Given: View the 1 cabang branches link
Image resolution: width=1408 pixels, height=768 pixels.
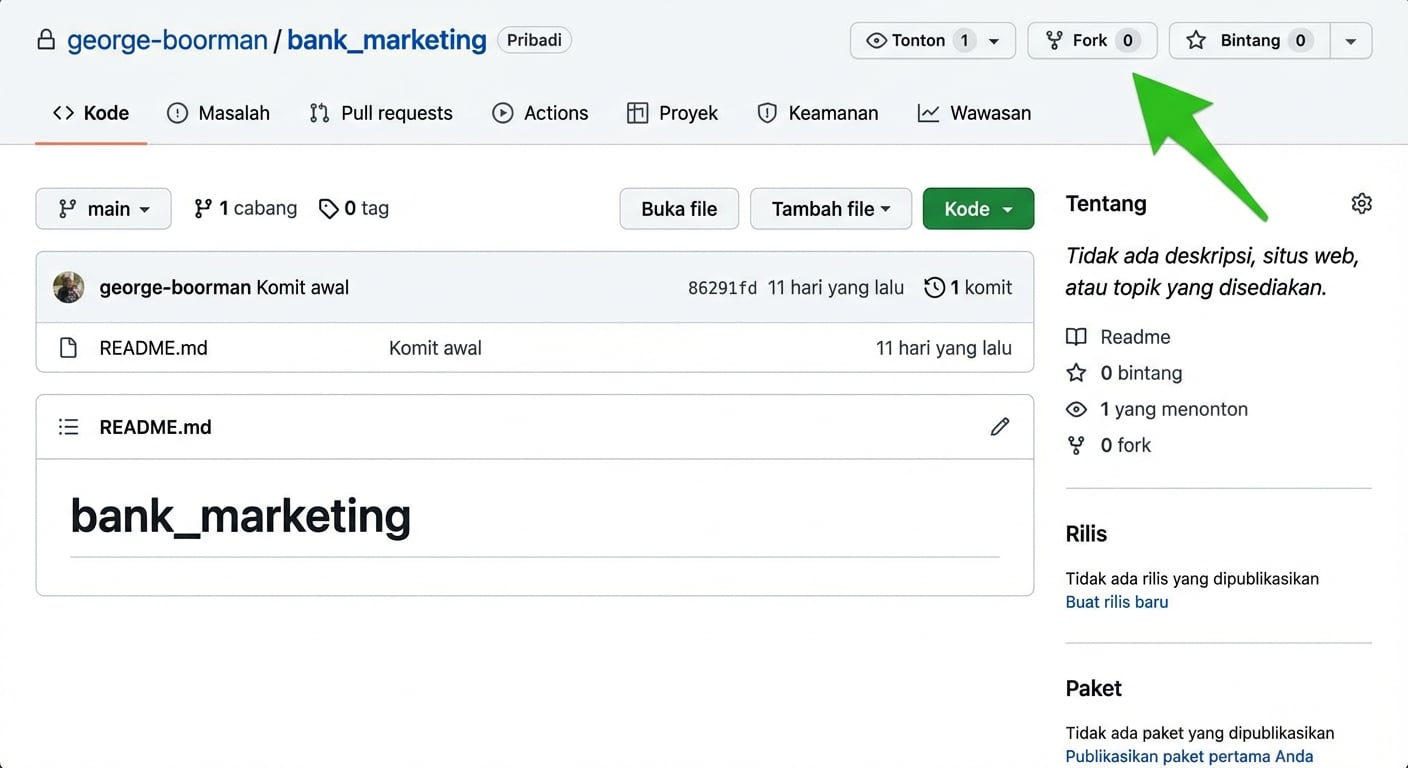Looking at the screenshot, I should coord(245,208).
